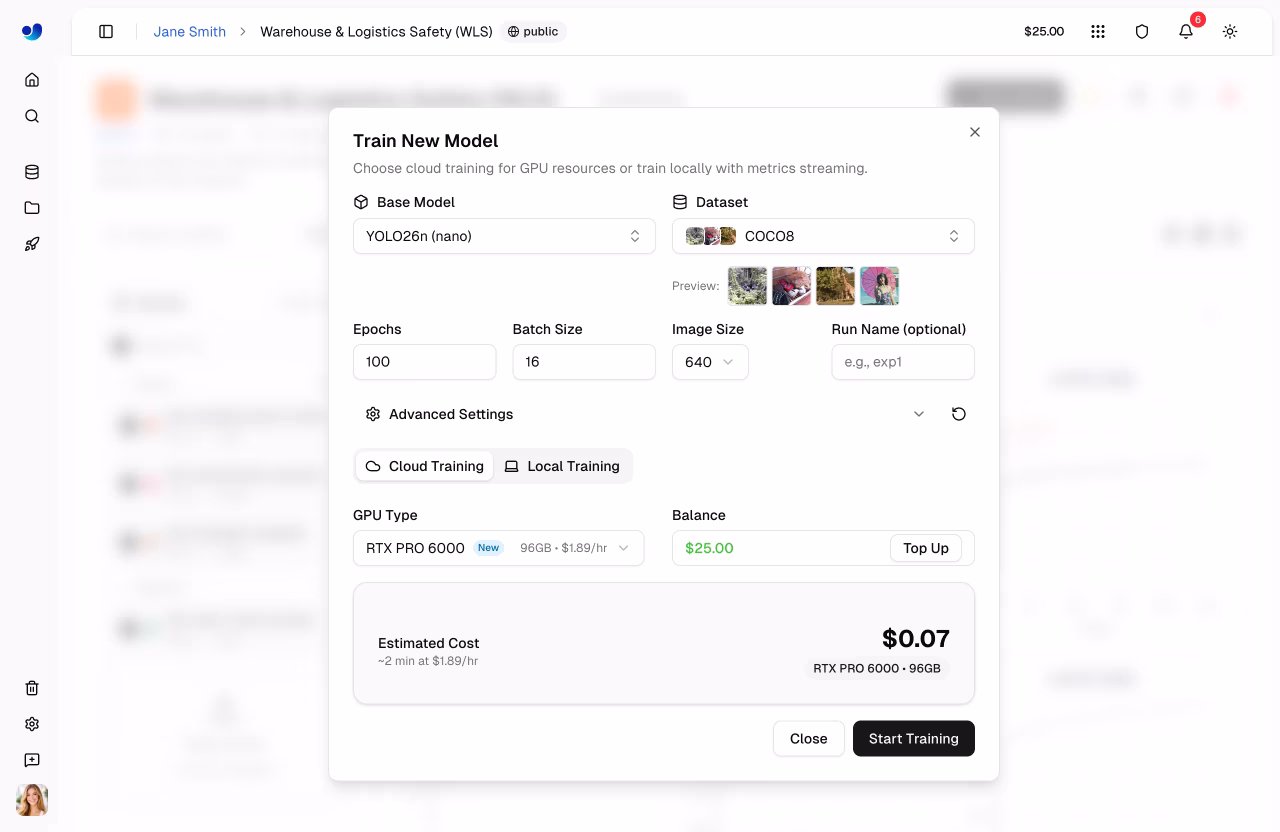Toggle the light theme sun icon
Screen dimensions: 1280x832
(x=1230, y=31)
